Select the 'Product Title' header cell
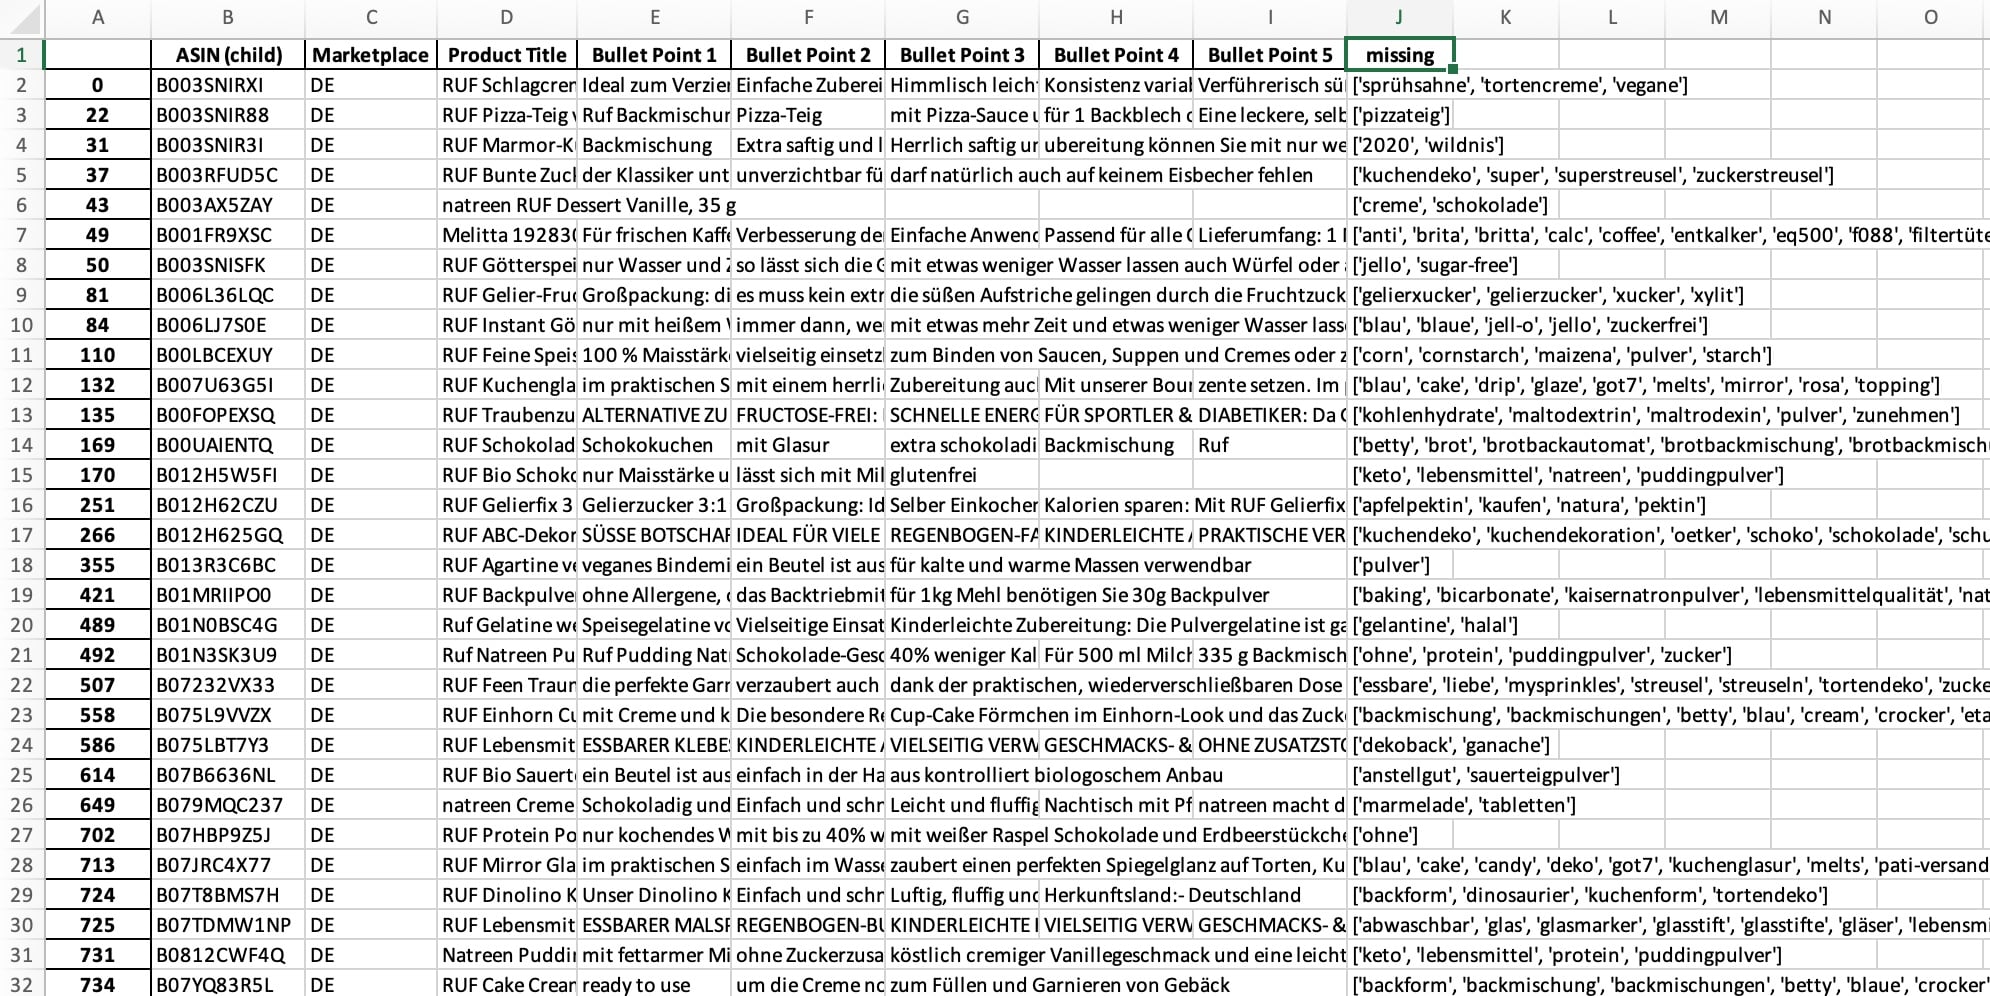This screenshot has height=996, width=1990. [507, 55]
